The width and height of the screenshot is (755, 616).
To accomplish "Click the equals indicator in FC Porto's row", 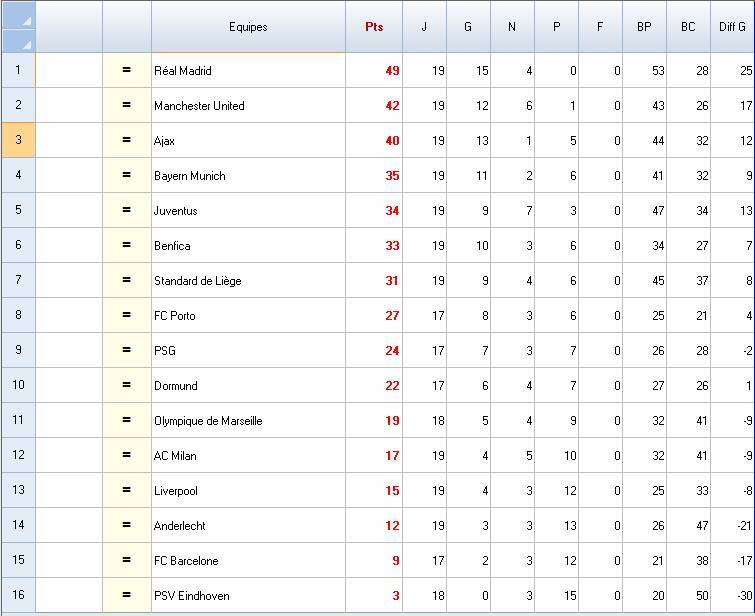I will click(126, 315).
